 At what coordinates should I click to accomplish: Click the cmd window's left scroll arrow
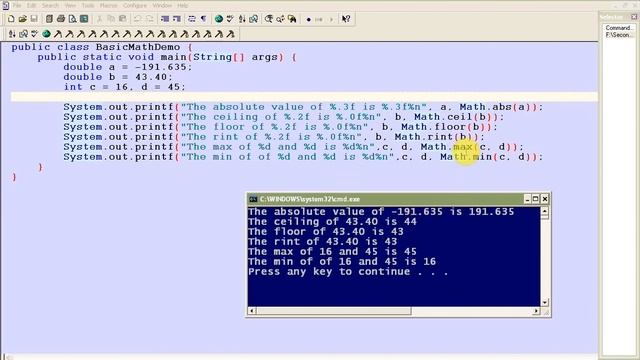point(251,311)
